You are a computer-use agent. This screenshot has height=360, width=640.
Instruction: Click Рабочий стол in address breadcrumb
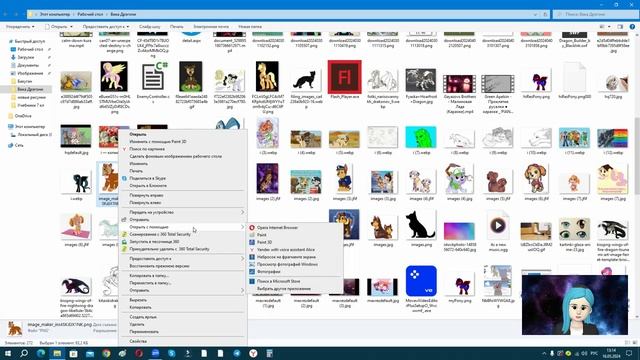tap(90, 14)
